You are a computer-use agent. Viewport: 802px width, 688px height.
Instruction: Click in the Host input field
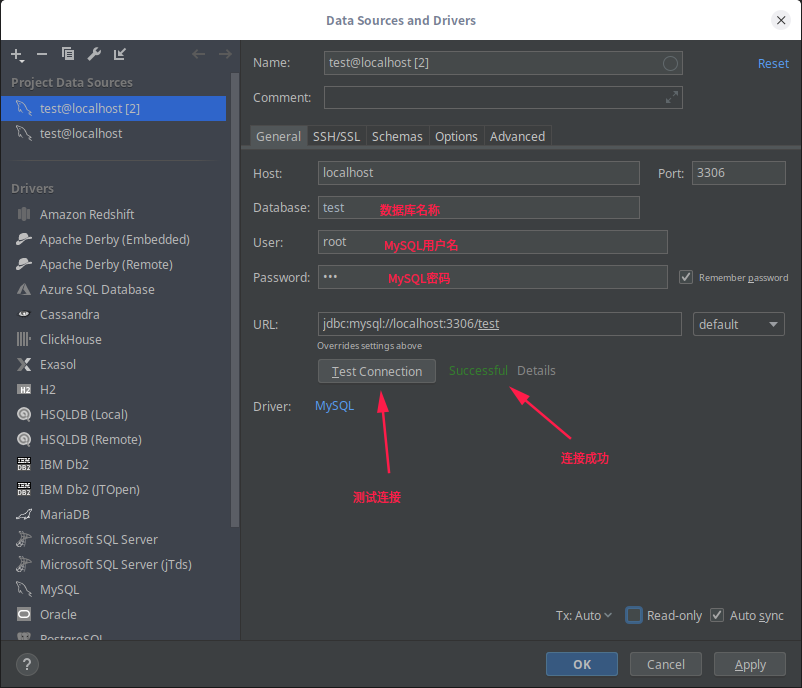pyautogui.click(x=479, y=173)
